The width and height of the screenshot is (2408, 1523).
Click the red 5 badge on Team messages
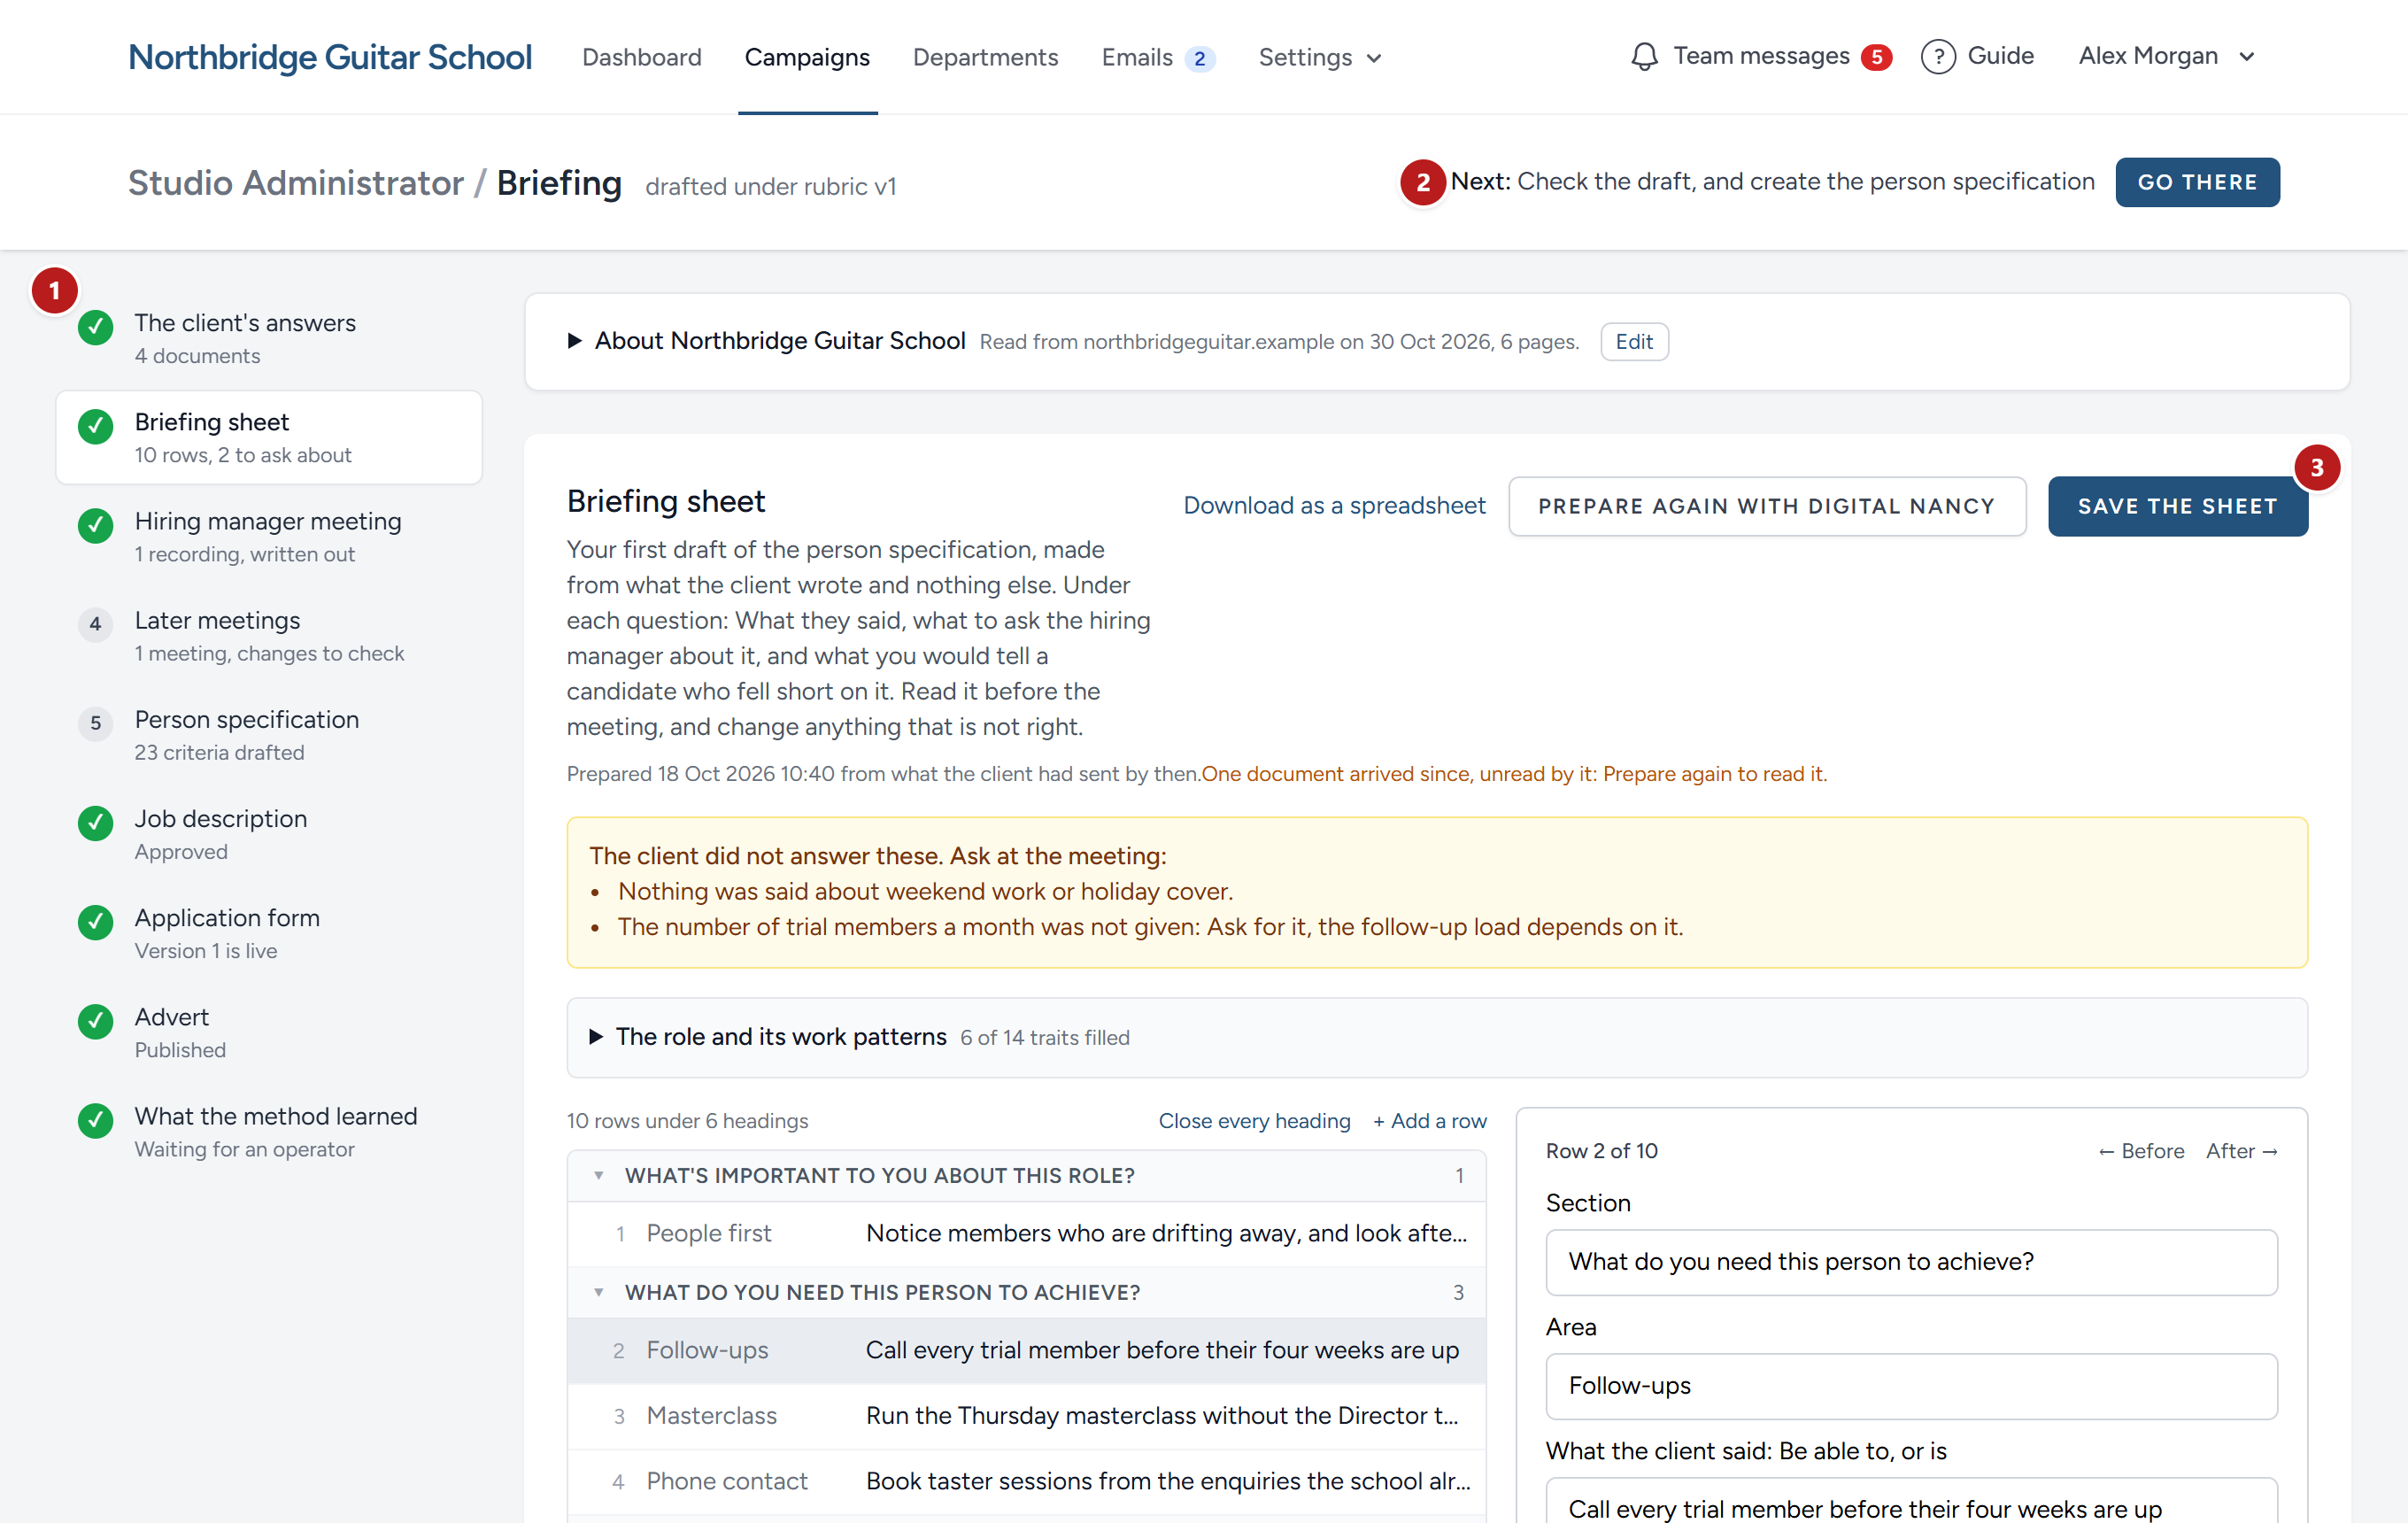(x=1876, y=57)
